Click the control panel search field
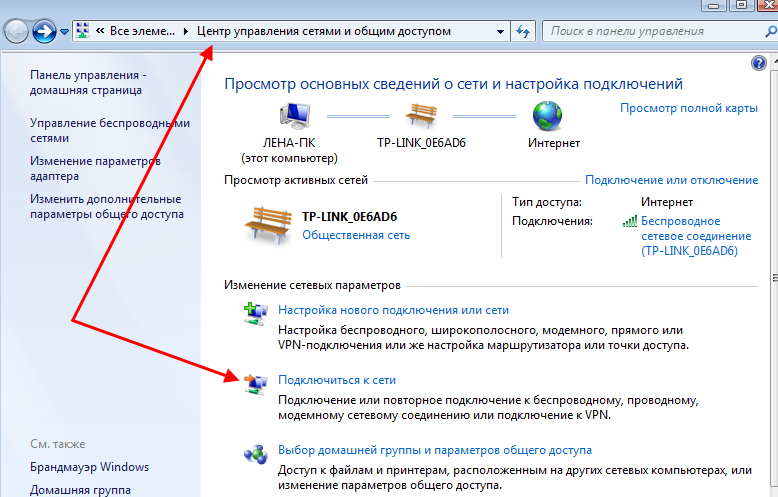This screenshot has width=778, height=497. coord(660,31)
